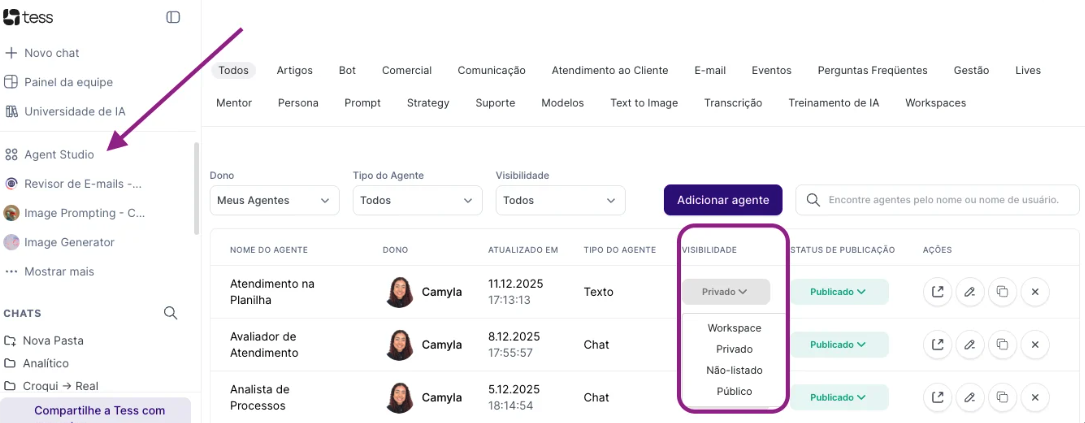Select the Eventos category tab
The image size is (1085, 423).
[772, 70]
